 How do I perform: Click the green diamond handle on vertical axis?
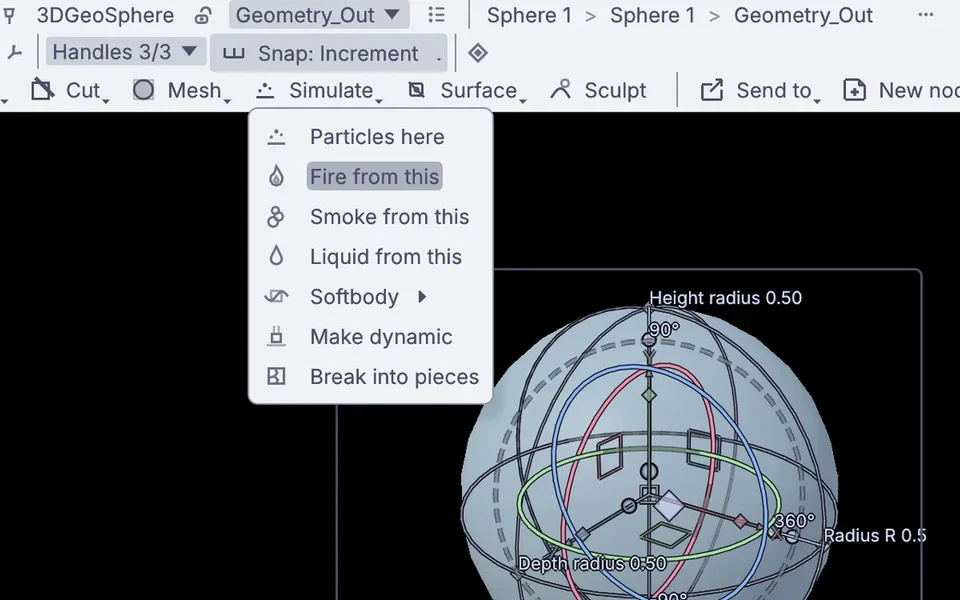(649, 395)
